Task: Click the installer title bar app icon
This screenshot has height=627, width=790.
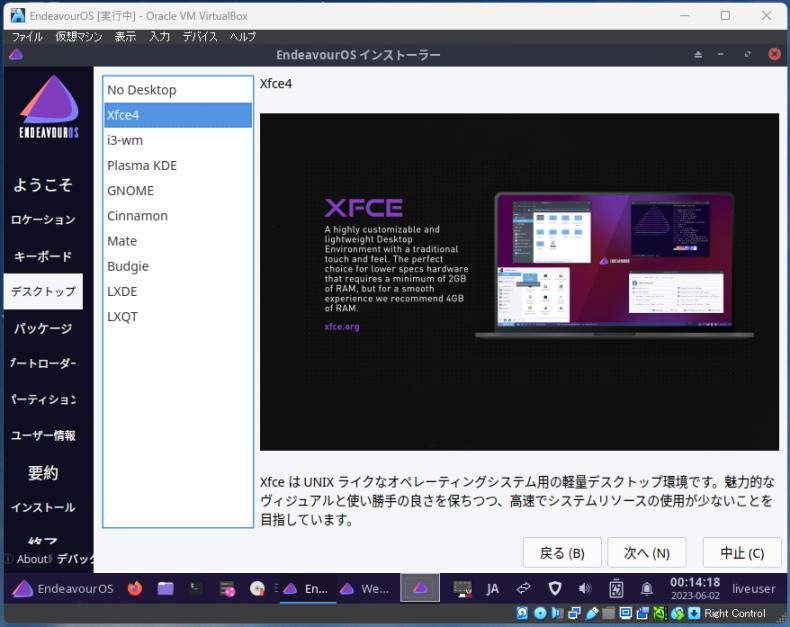Action: coord(16,54)
